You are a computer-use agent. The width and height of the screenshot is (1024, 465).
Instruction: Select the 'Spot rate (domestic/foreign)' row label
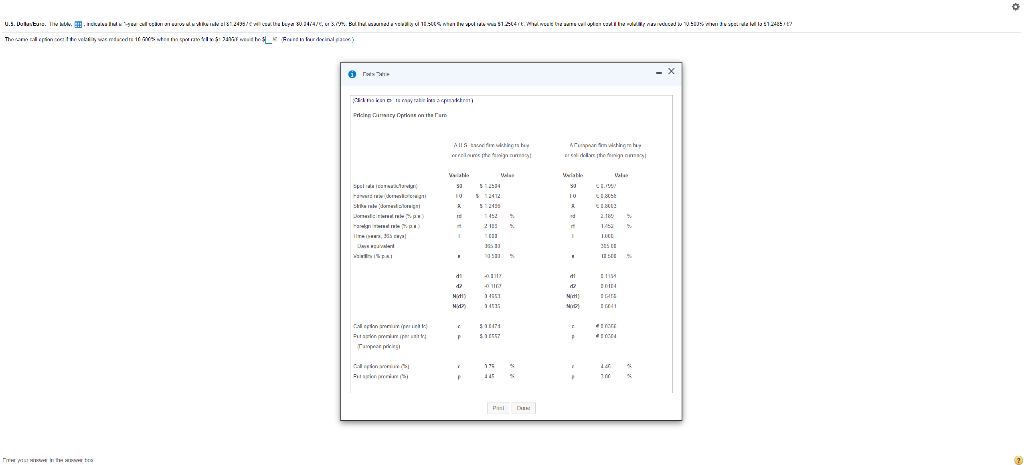385,186
